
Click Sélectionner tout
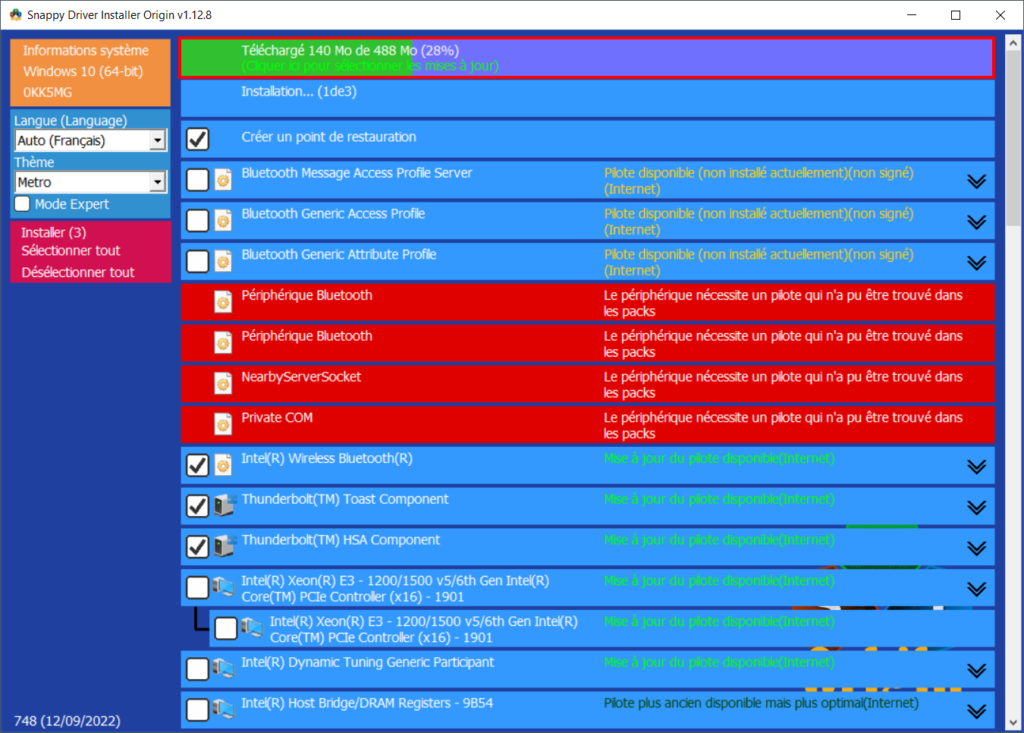coord(71,251)
